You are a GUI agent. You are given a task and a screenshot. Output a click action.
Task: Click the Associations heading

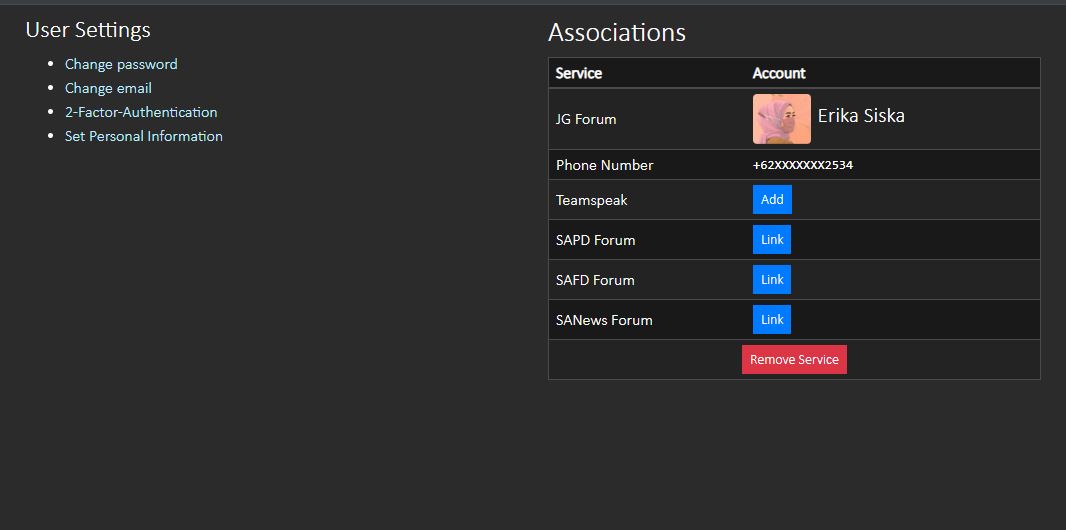click(x=617, y=33)
